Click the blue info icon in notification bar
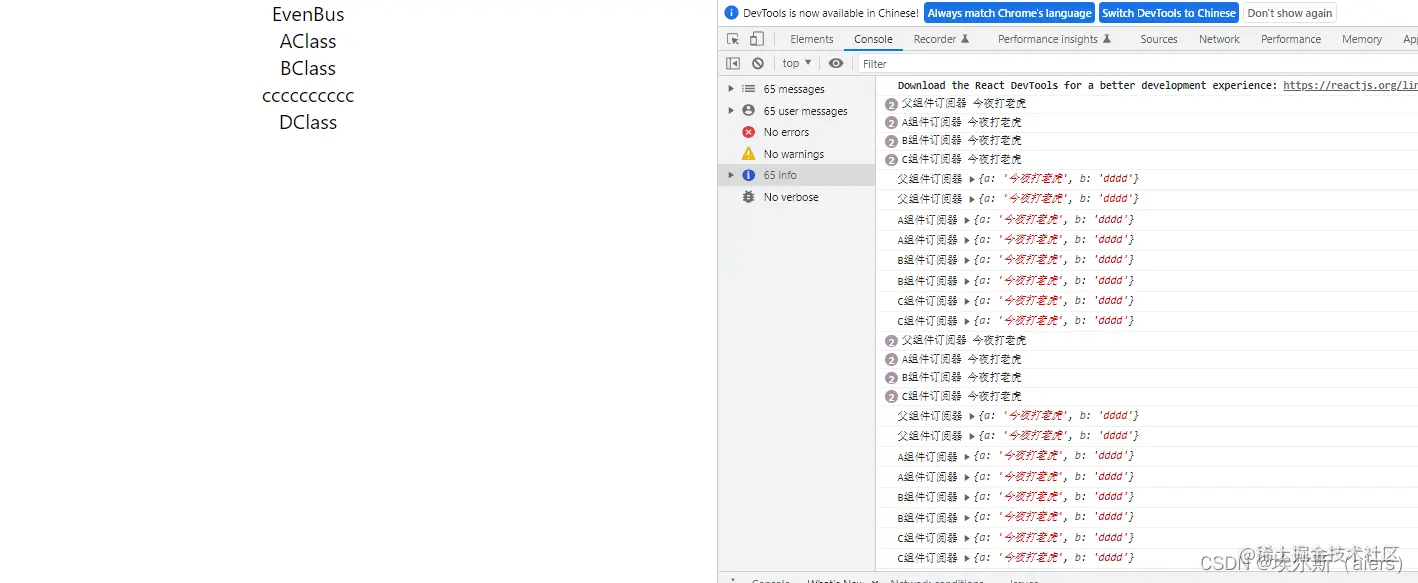The width and height of the screenshot is (1418, 583). (727, 12)
